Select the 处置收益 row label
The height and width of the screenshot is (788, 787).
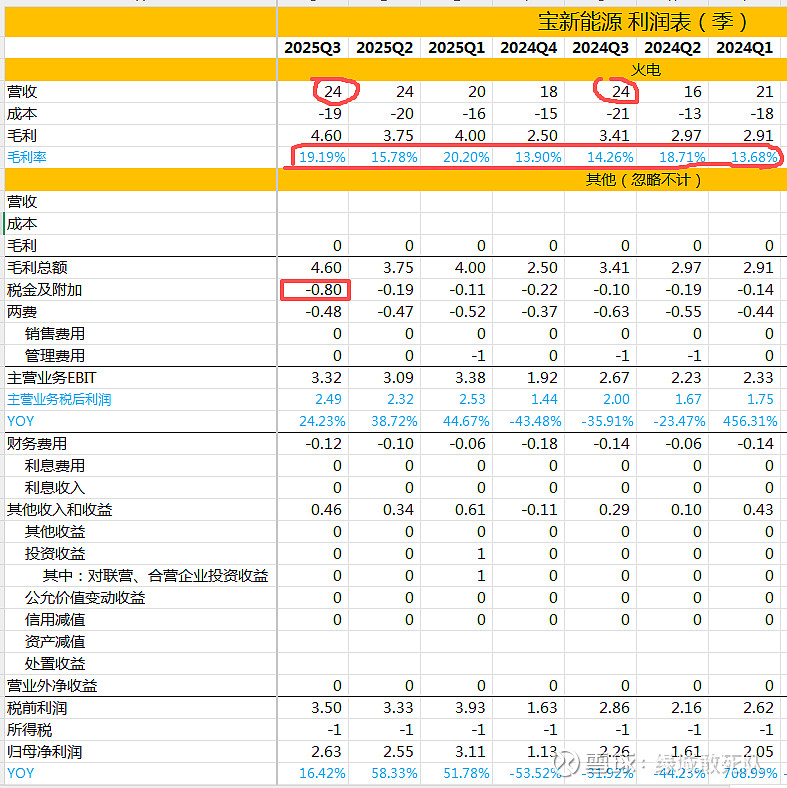click(55, 664)
